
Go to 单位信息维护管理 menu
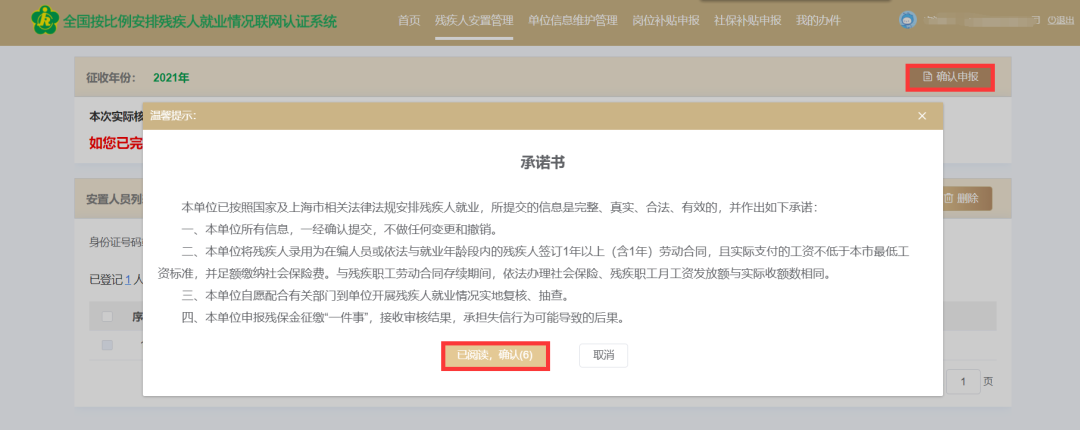pos(572,21)
